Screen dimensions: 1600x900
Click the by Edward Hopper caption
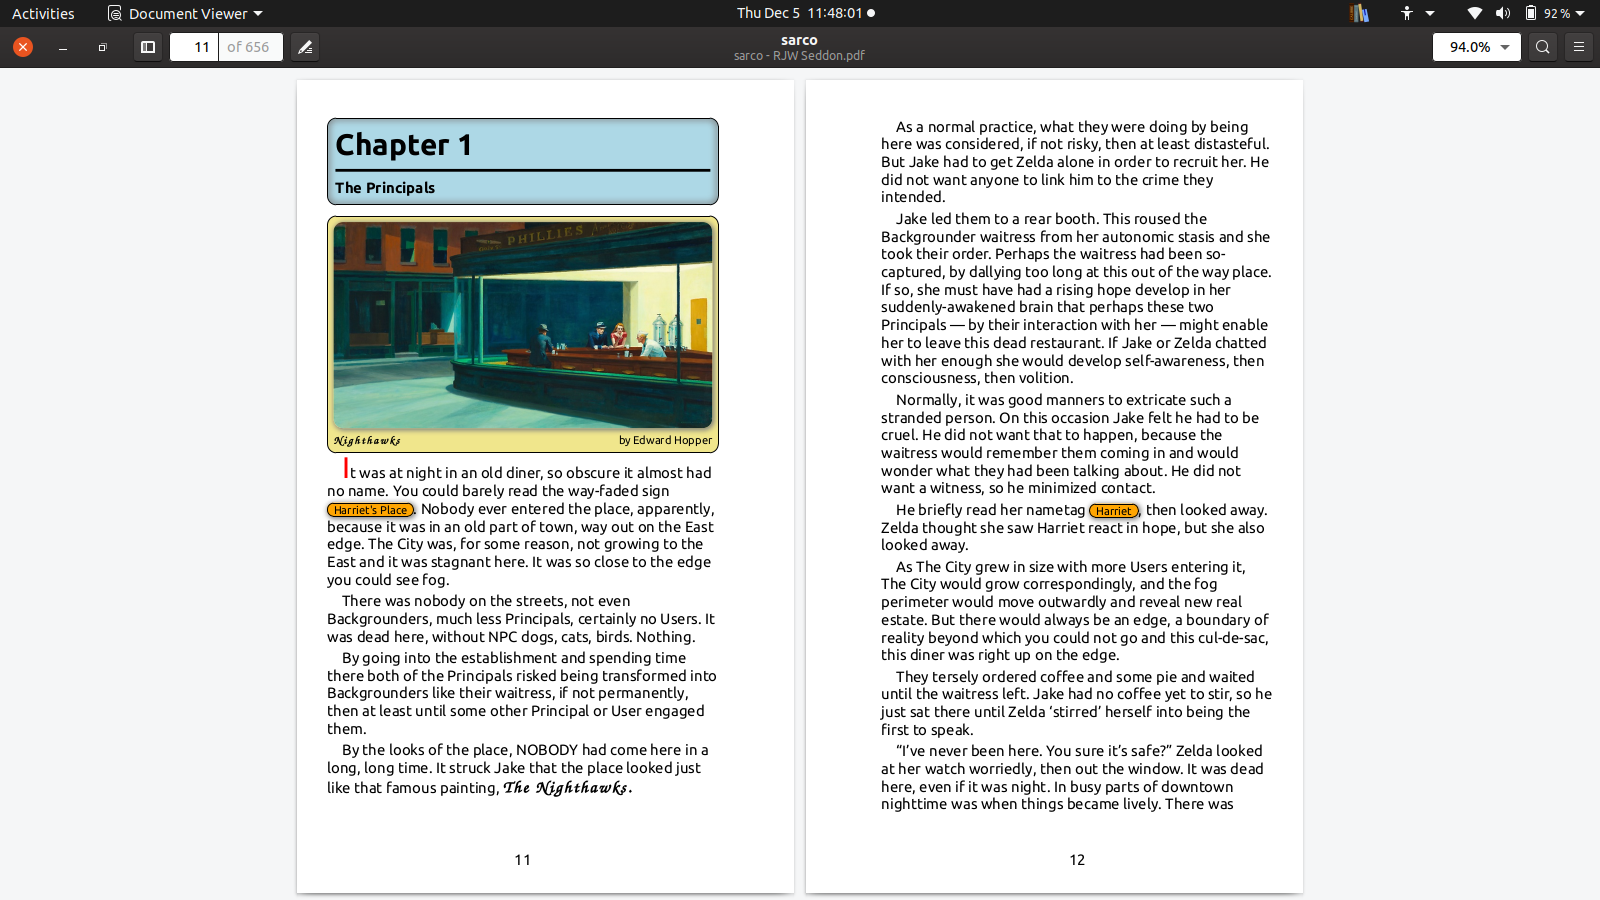[x=665, y=440]
